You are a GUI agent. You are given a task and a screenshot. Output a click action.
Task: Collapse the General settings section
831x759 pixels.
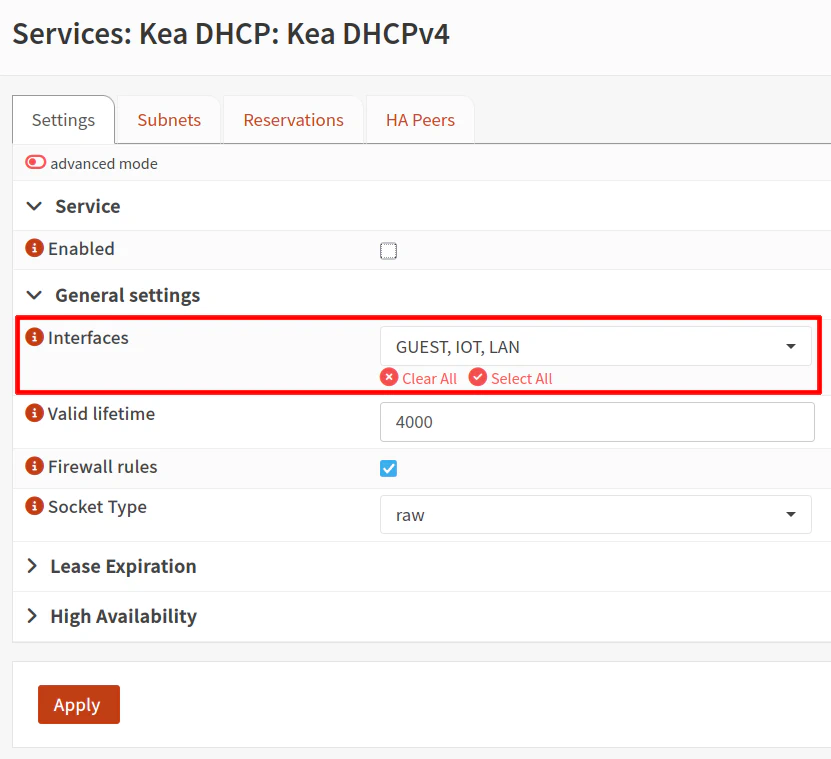(34, 295)
